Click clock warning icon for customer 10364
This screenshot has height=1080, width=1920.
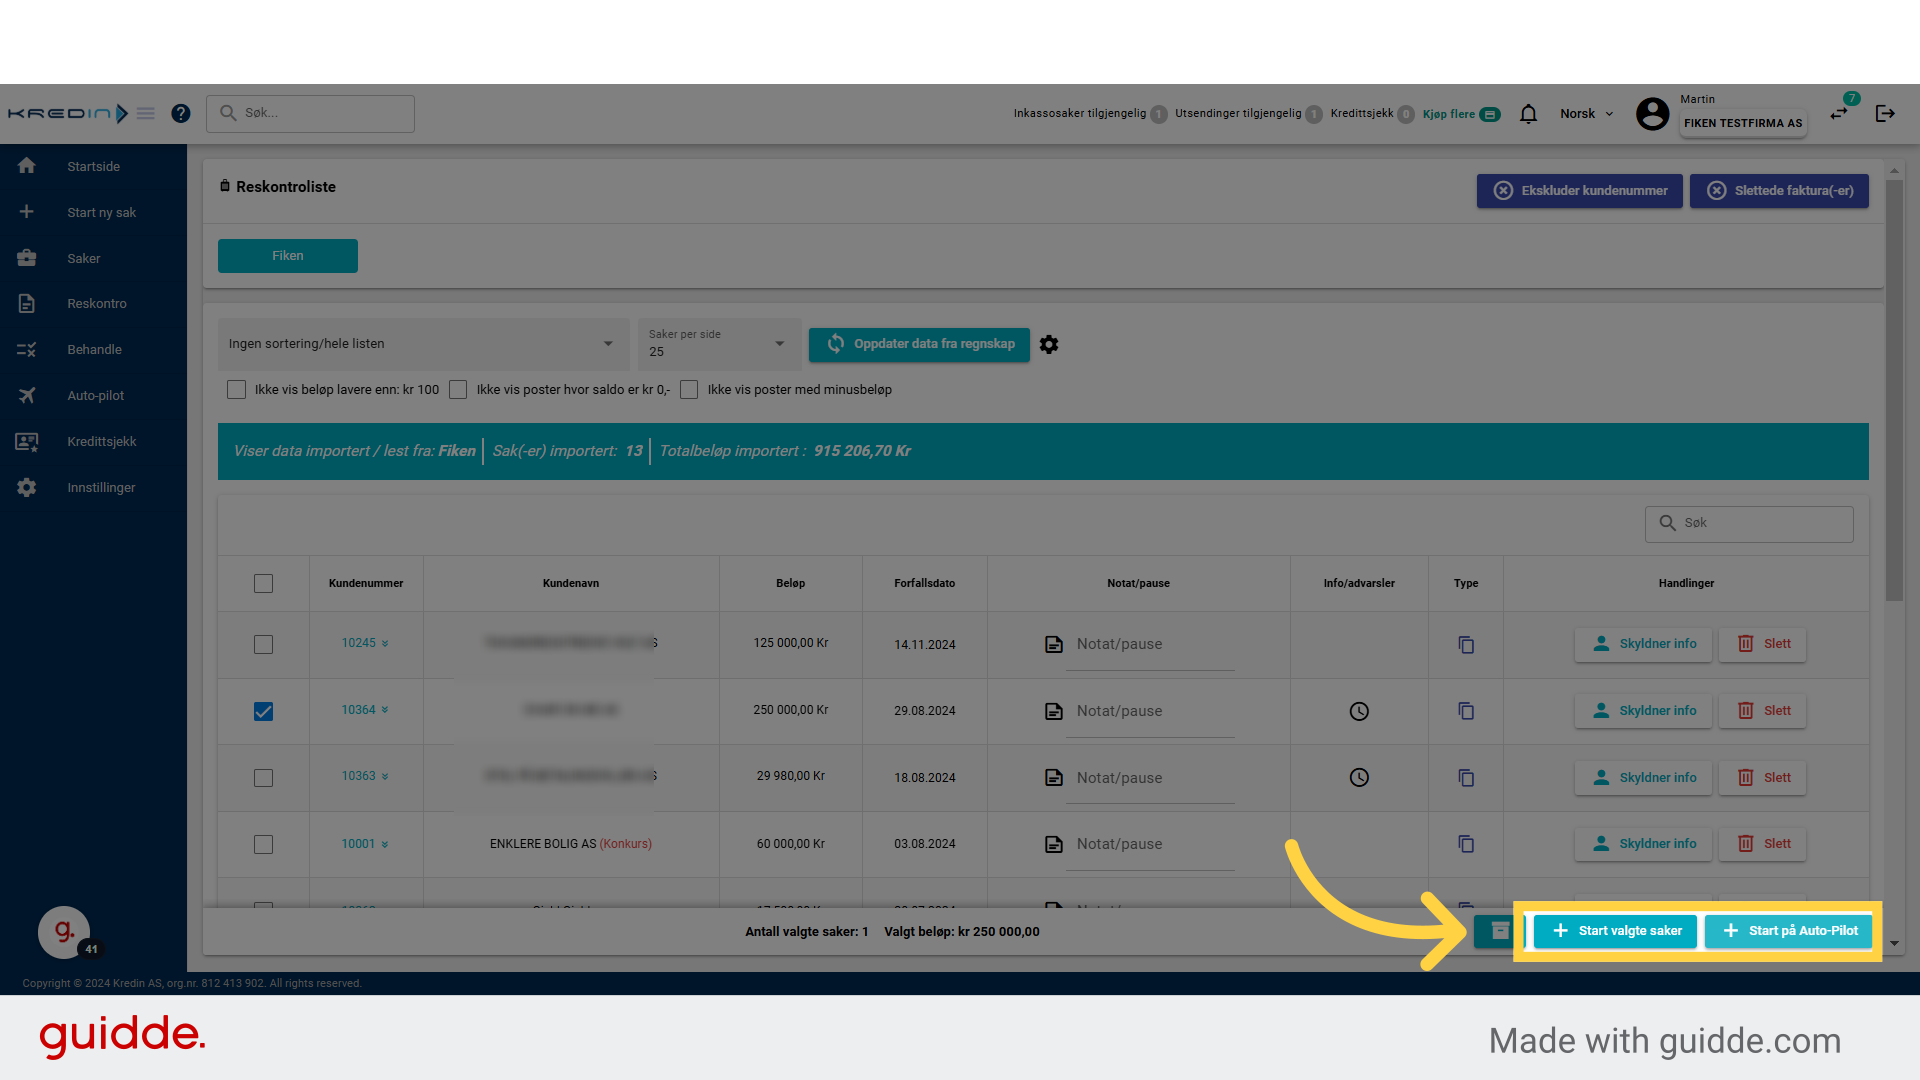point(1359,711)
